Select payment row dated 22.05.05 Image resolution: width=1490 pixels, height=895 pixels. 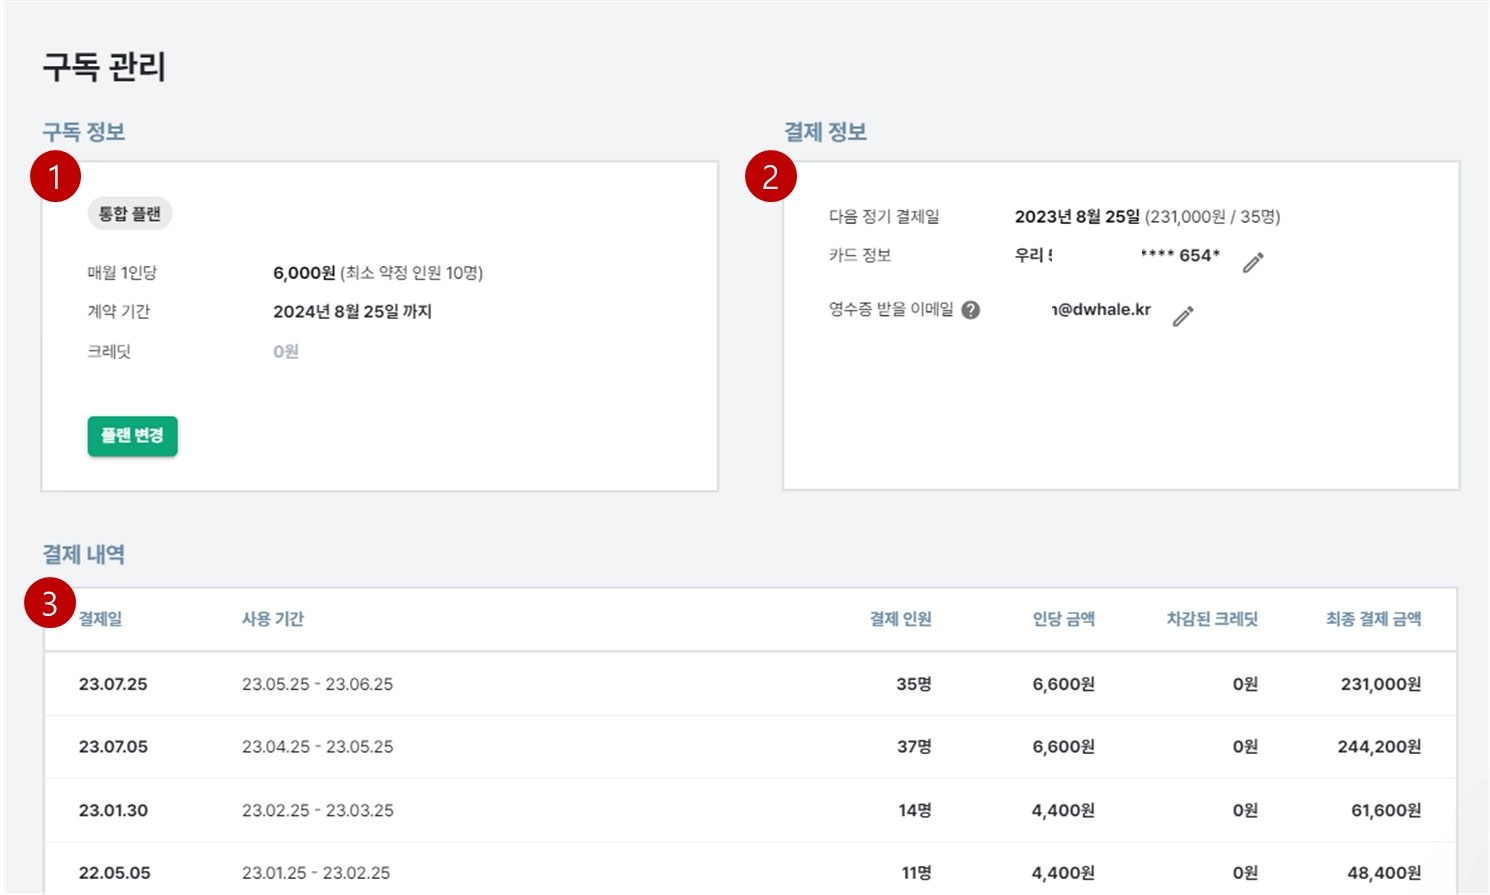(750, 872)
